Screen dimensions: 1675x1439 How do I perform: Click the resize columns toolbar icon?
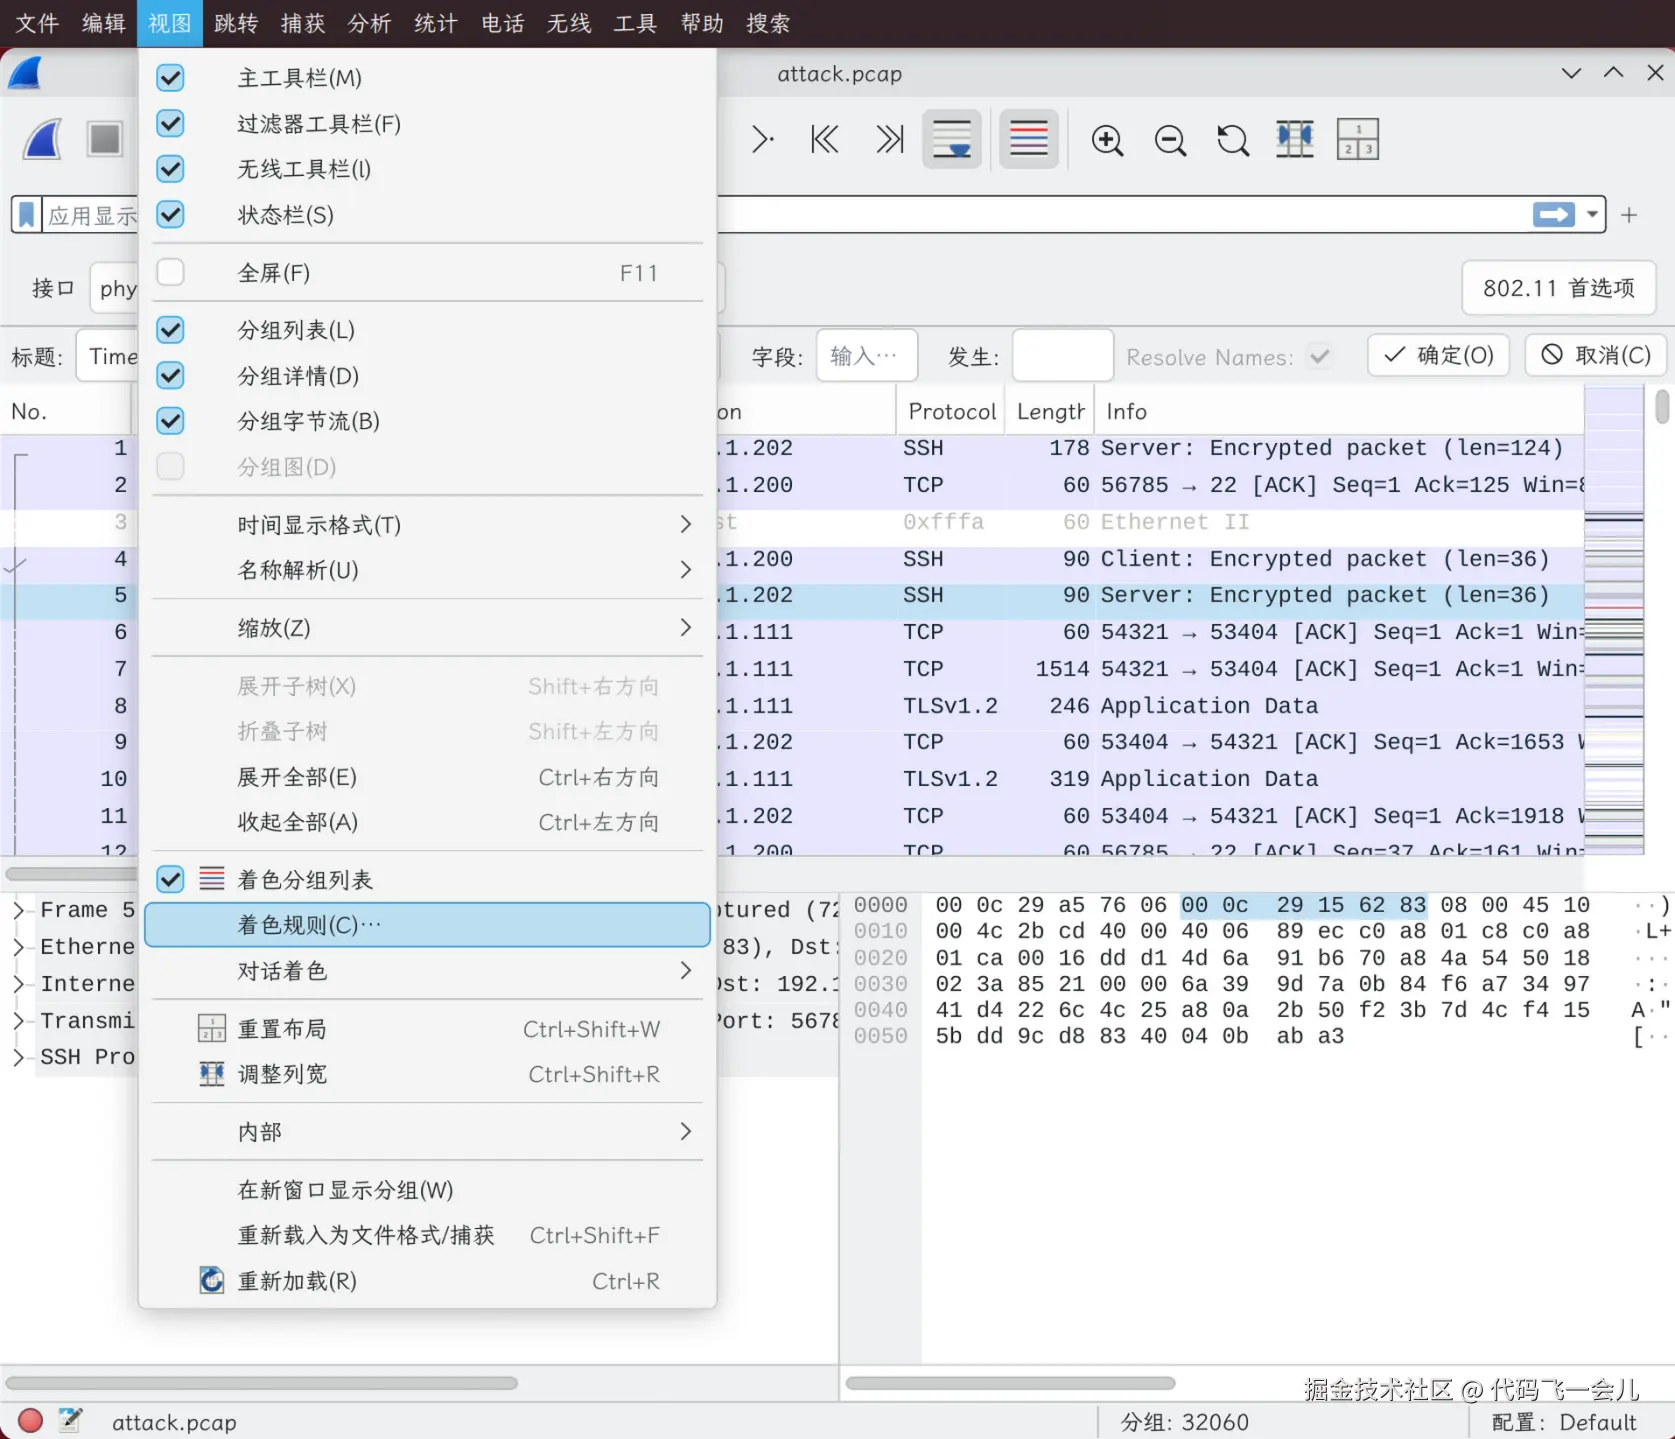(1295, 139)
